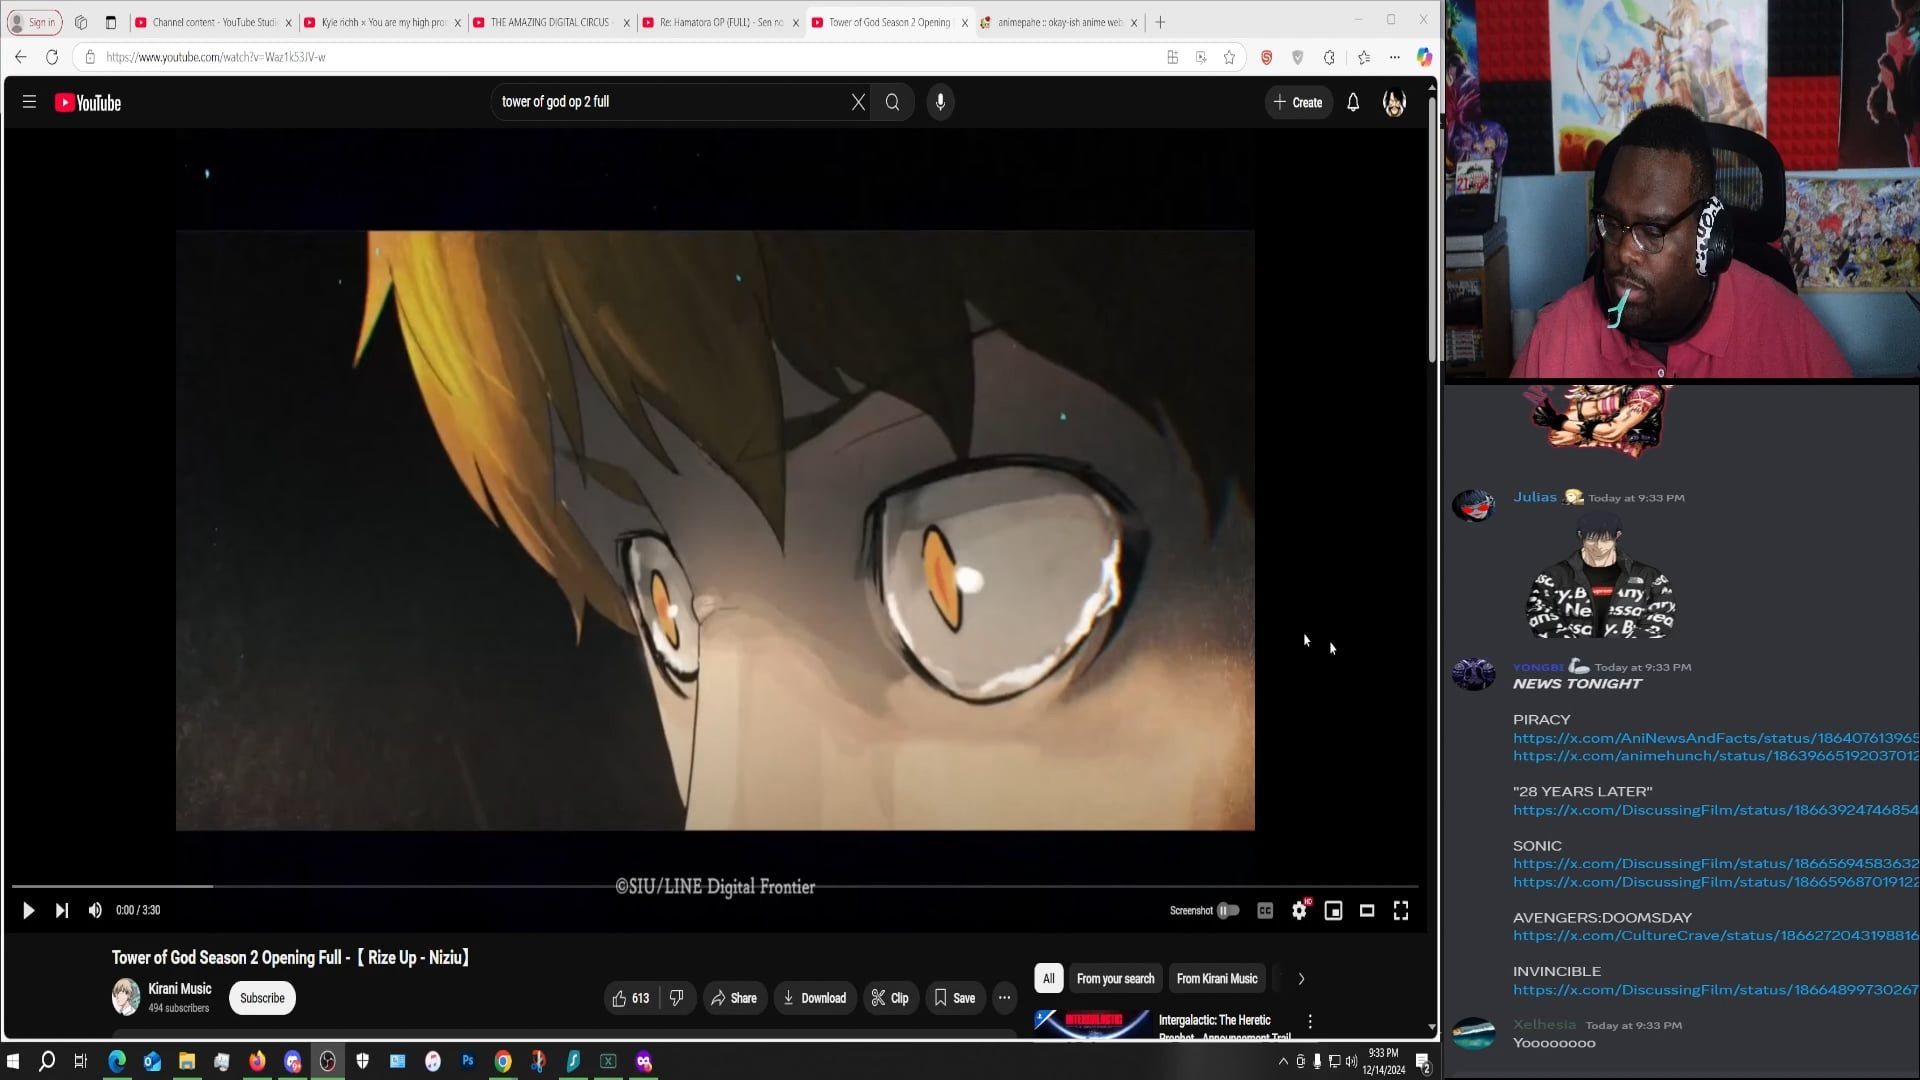Add this page to browser favorites star
Viewport: 1920px width, 1080px height.
[1229, 57]
